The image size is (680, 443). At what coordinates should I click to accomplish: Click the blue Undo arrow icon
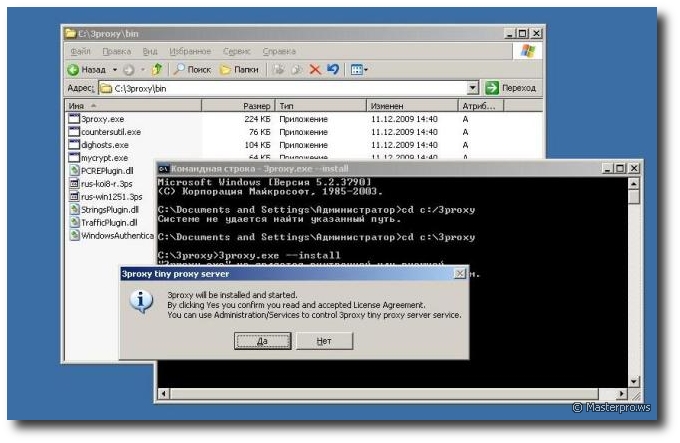coord(333,69)
